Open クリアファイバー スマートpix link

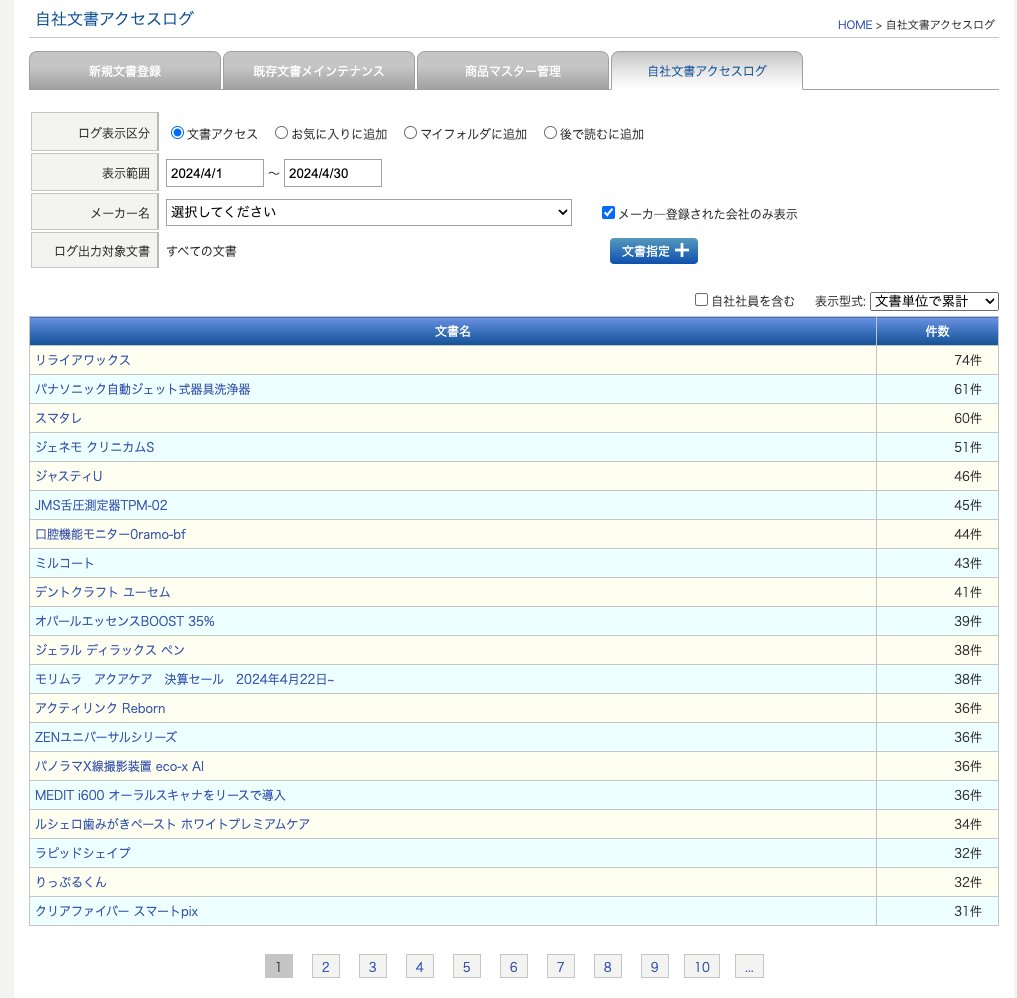pos(117,911)
